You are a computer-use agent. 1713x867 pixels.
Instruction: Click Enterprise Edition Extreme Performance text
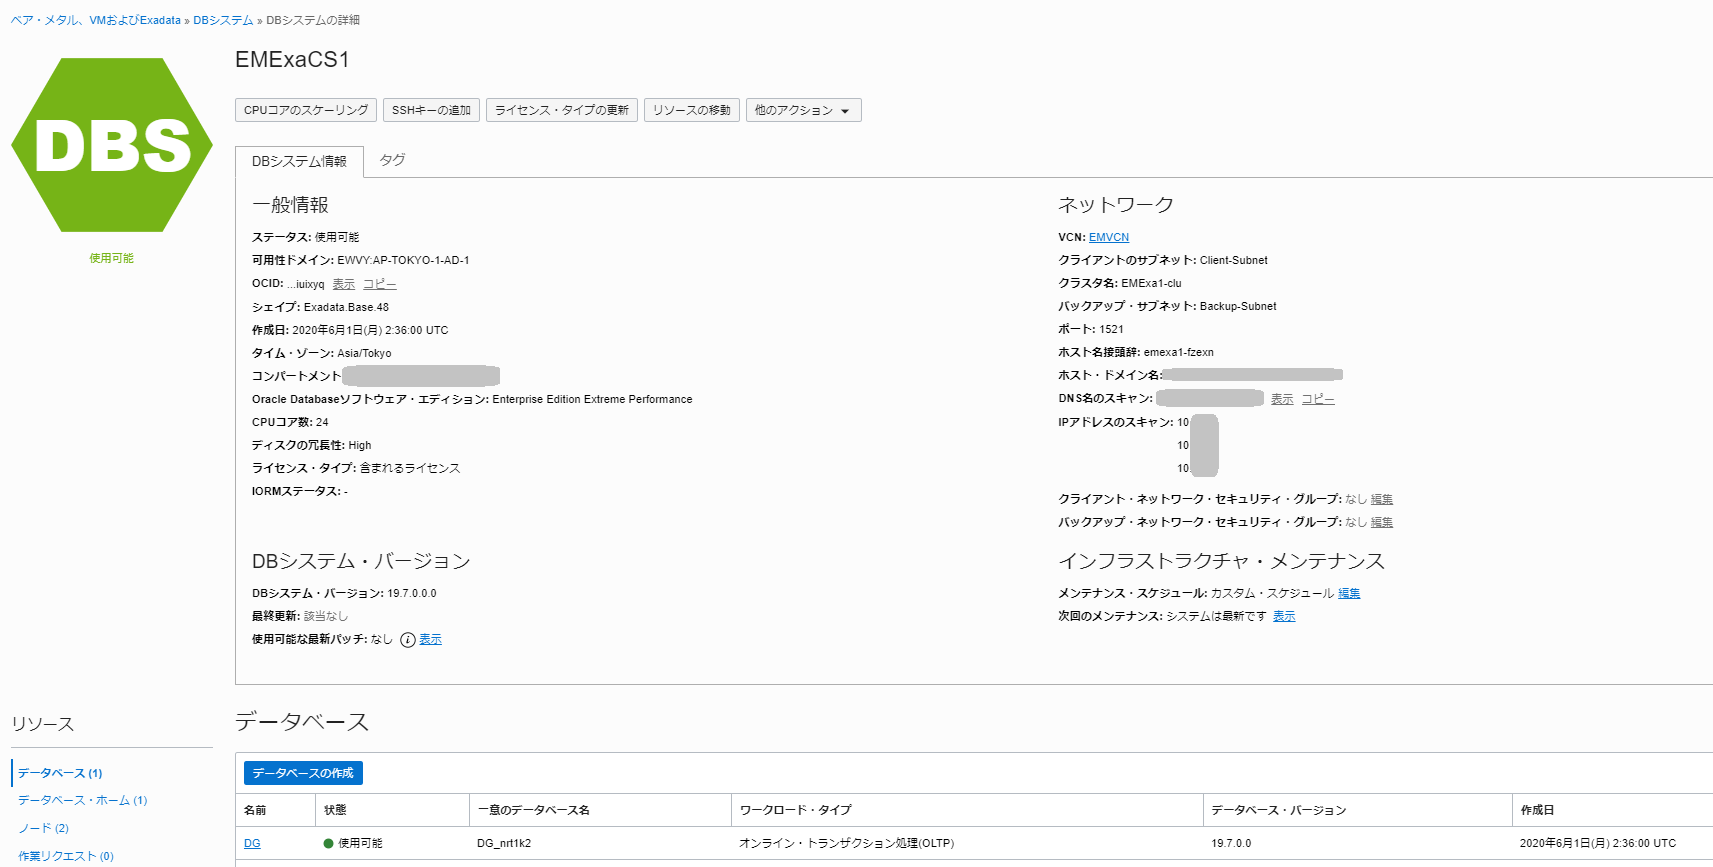pos(592,399)
